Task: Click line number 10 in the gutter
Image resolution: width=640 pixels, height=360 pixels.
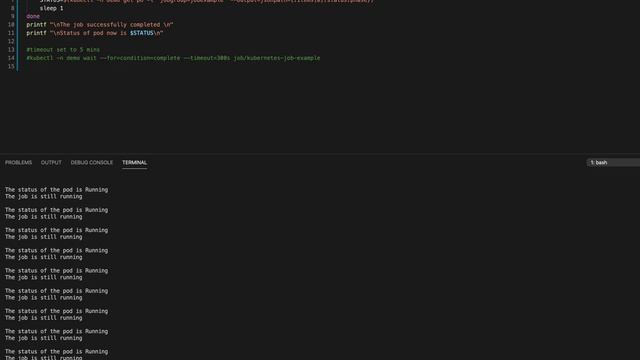Action: pos(11,24)
